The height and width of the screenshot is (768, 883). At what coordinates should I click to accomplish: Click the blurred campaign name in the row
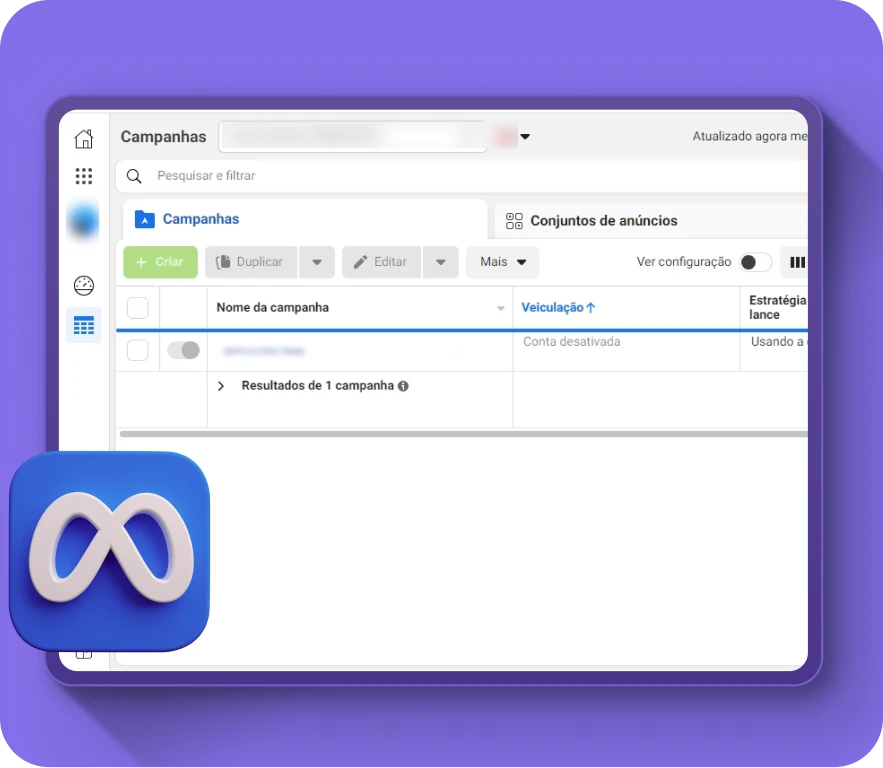point(264,351)
